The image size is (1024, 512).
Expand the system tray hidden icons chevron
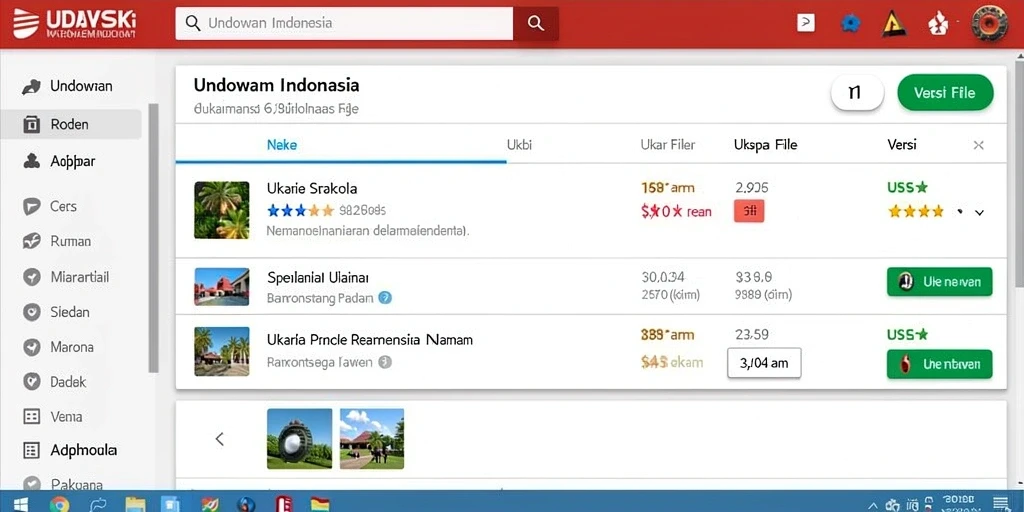click(872, 505)
